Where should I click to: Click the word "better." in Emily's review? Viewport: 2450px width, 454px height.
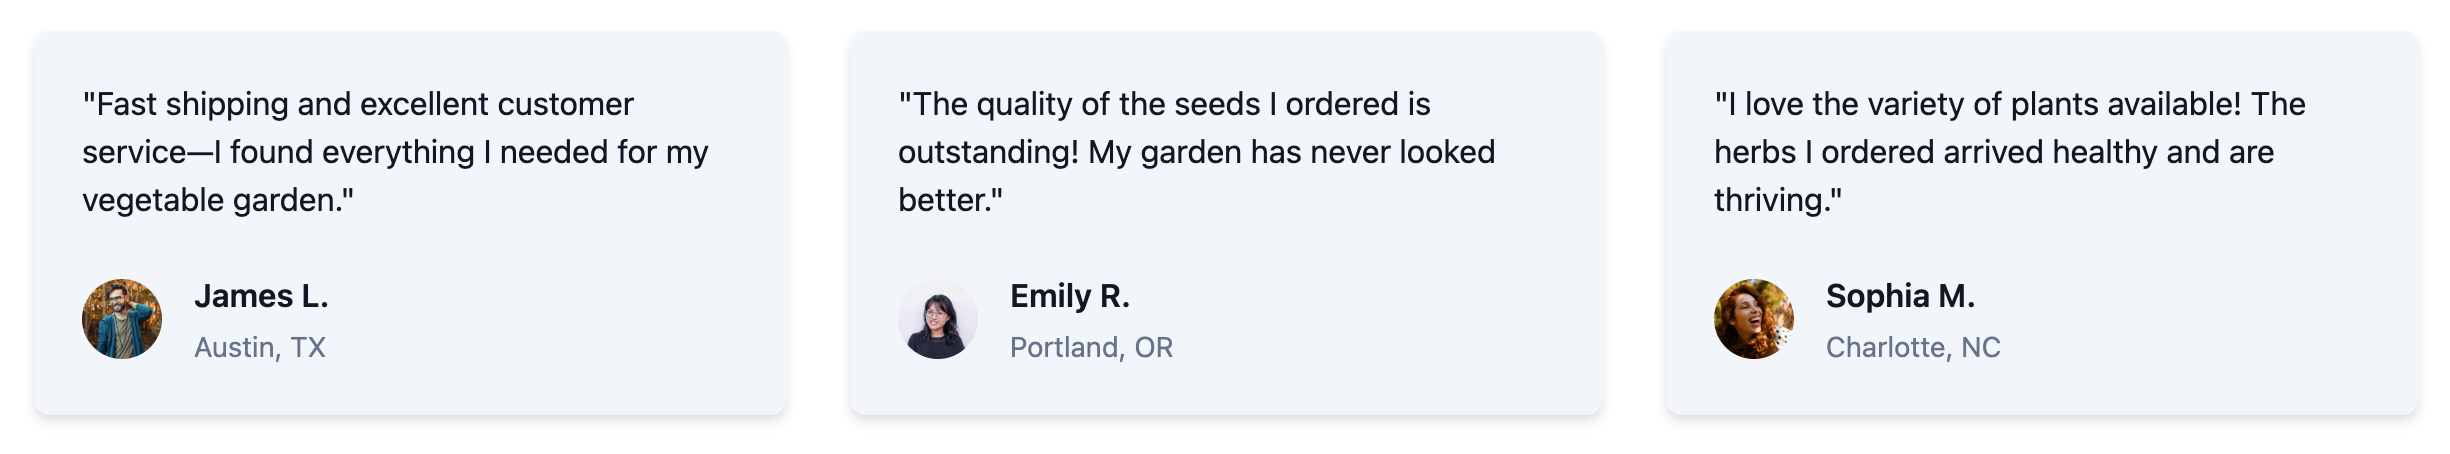(x=950, y=200)
